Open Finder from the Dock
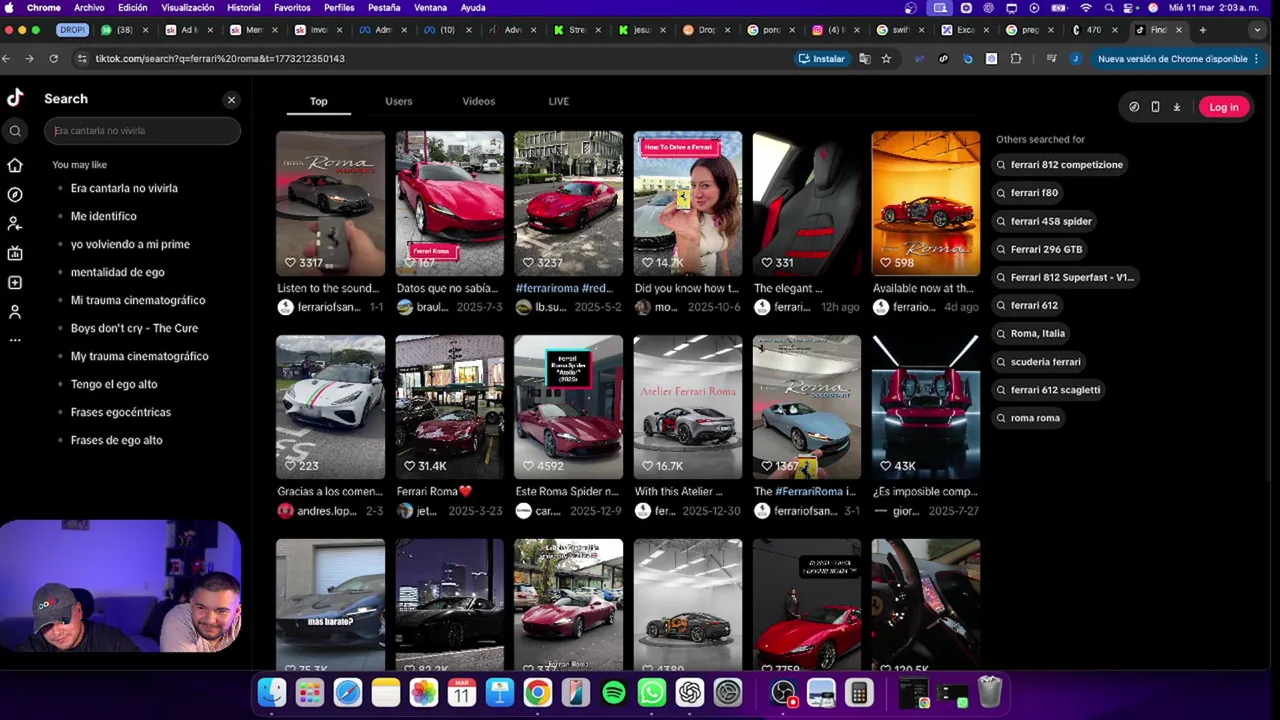 point(271,692)
